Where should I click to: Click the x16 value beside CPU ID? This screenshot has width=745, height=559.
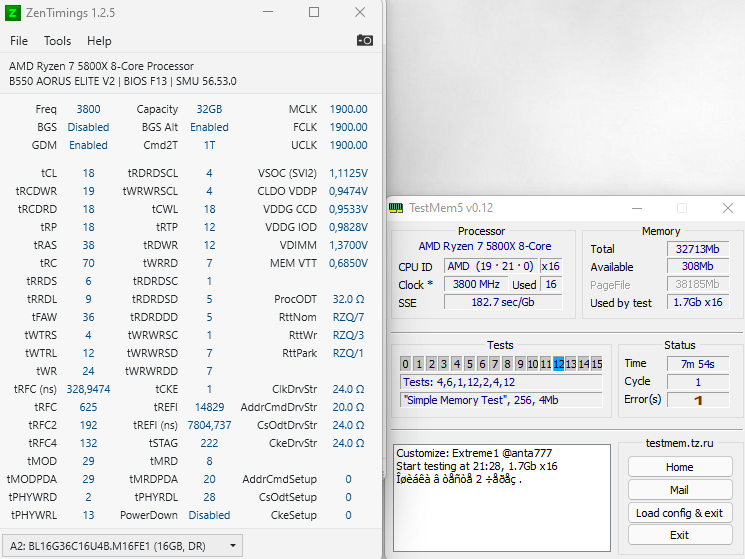[x=551, y=266]
